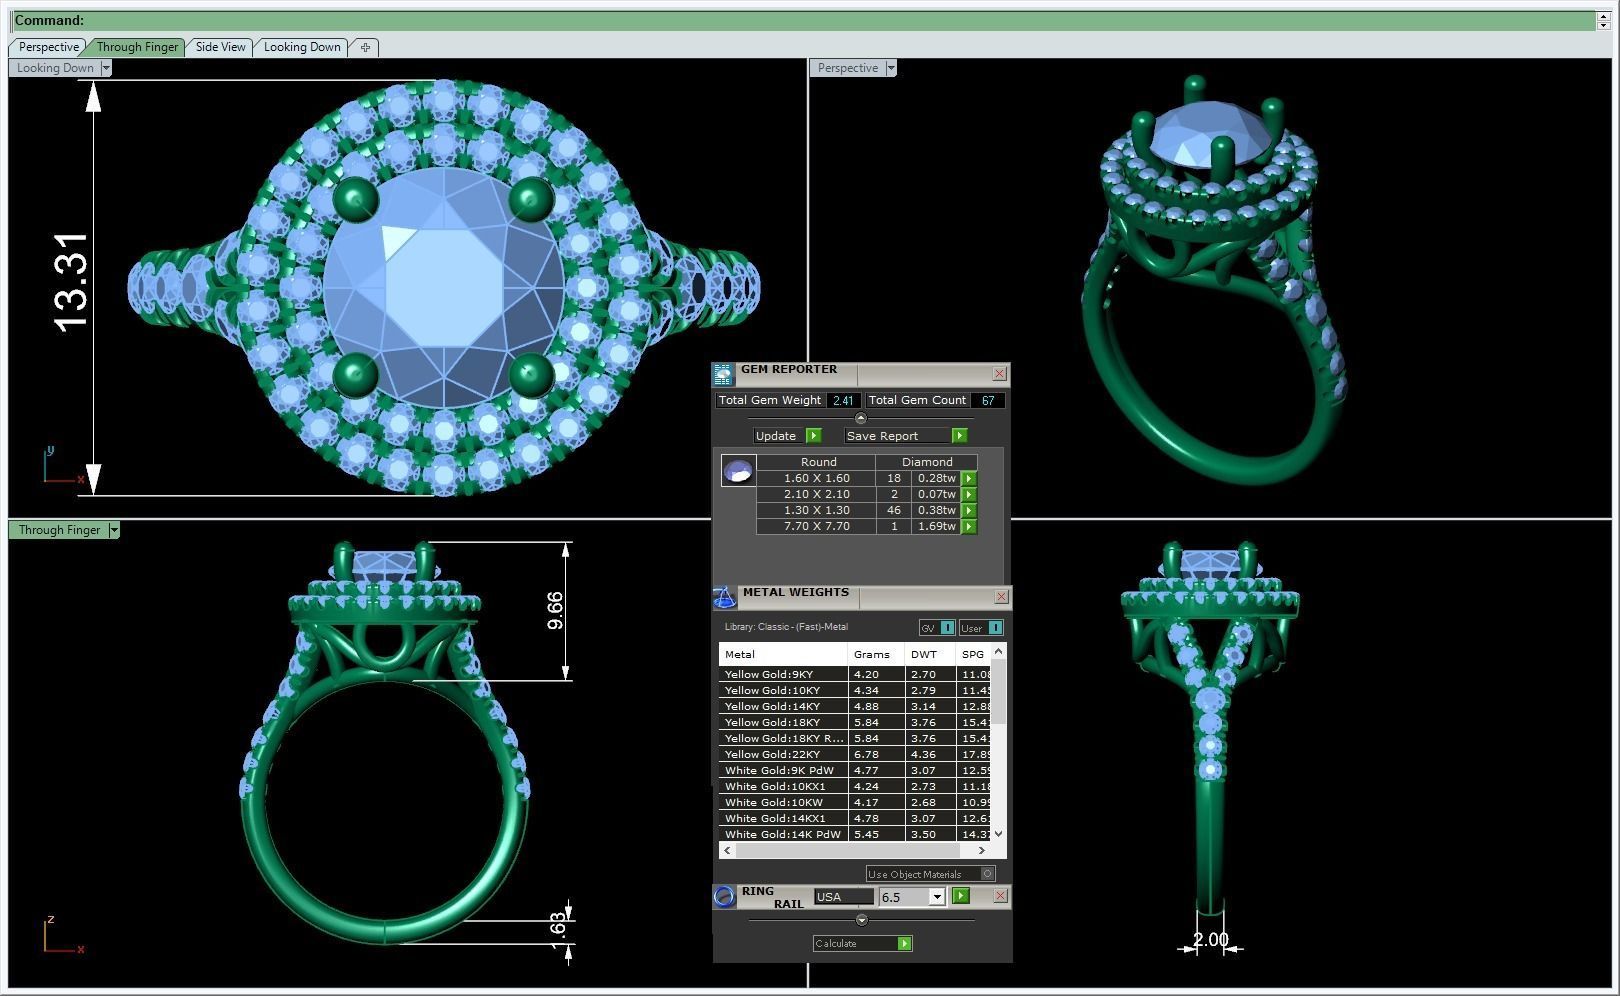Image resolution: width=1620 pixels, height=996 pixels.
Task: Expand Ring Rail with the down-arrow expander
Action: point(862,920)
